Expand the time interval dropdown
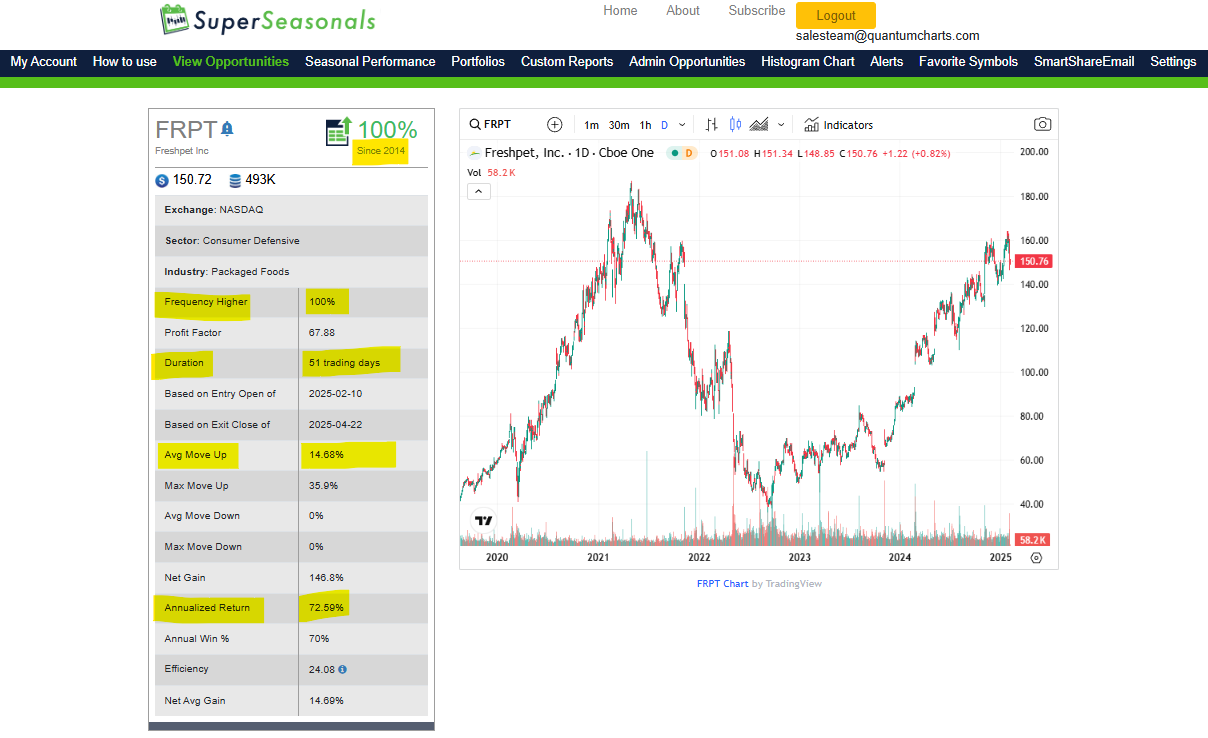The image size is (1208, 738). [682, 125]
